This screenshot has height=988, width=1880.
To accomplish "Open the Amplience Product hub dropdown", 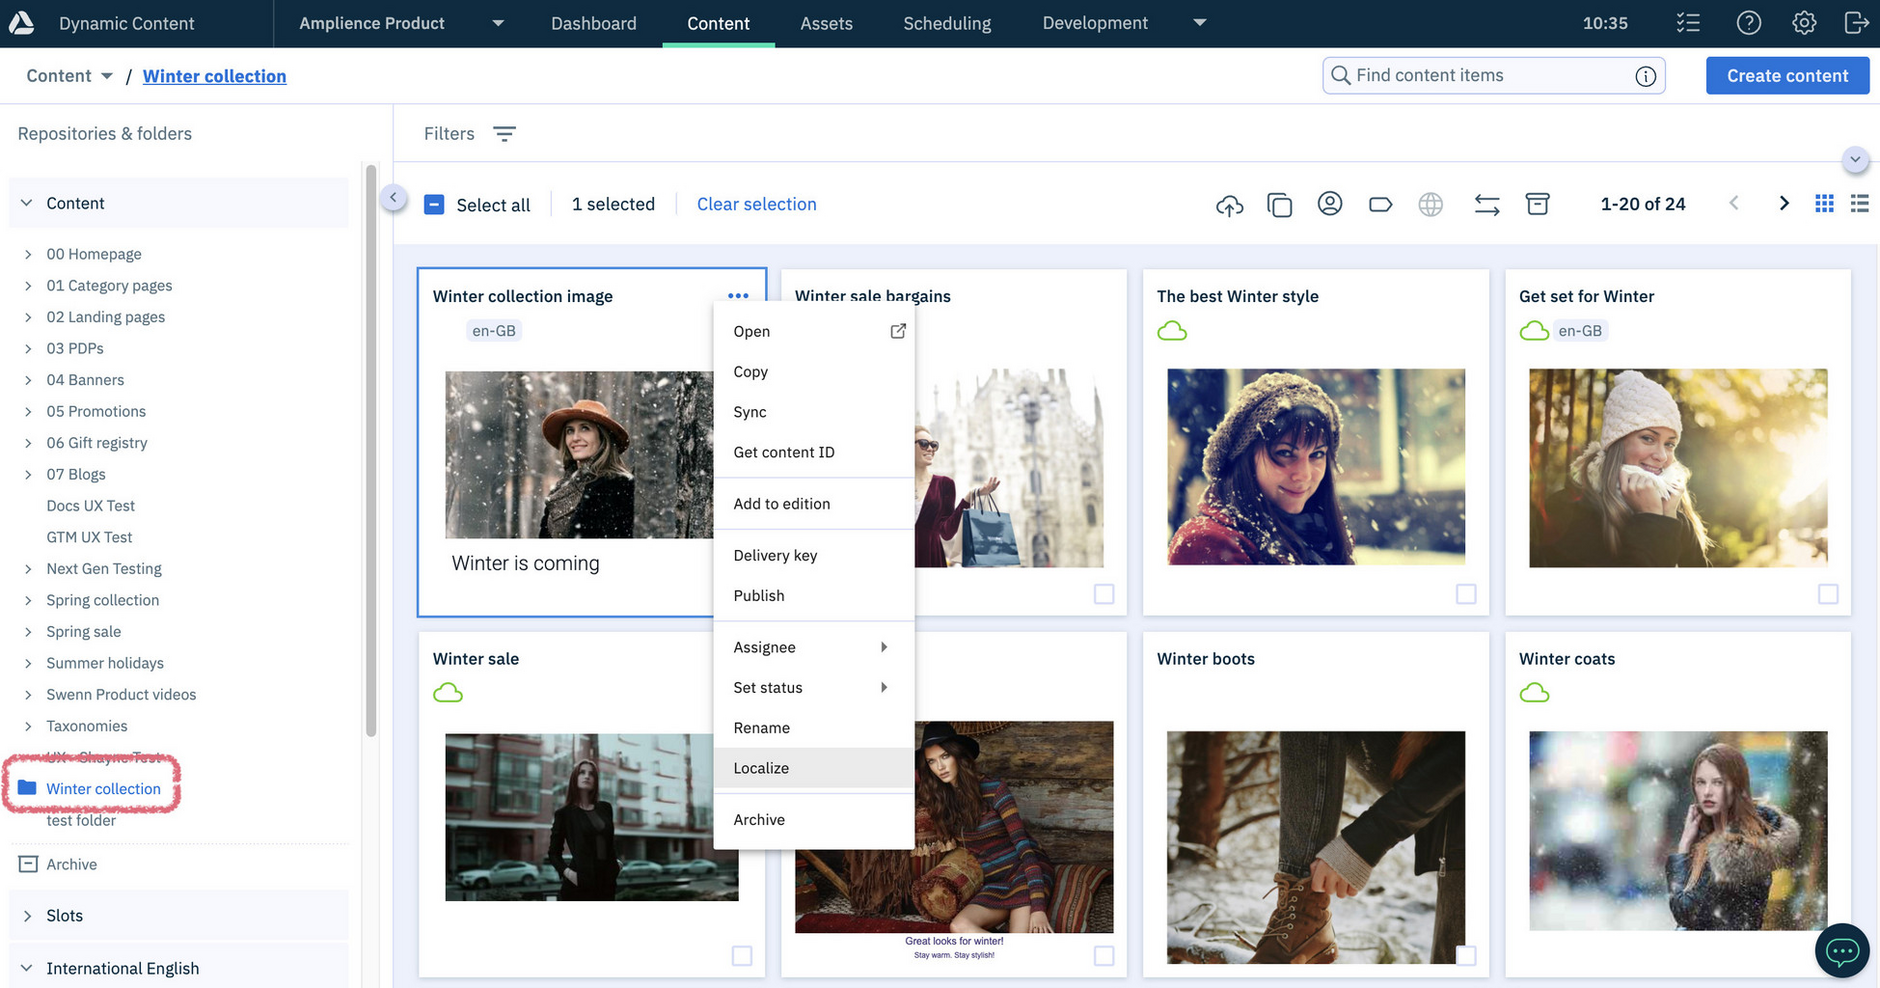I will pyautogui.click(x=498, y=23).
